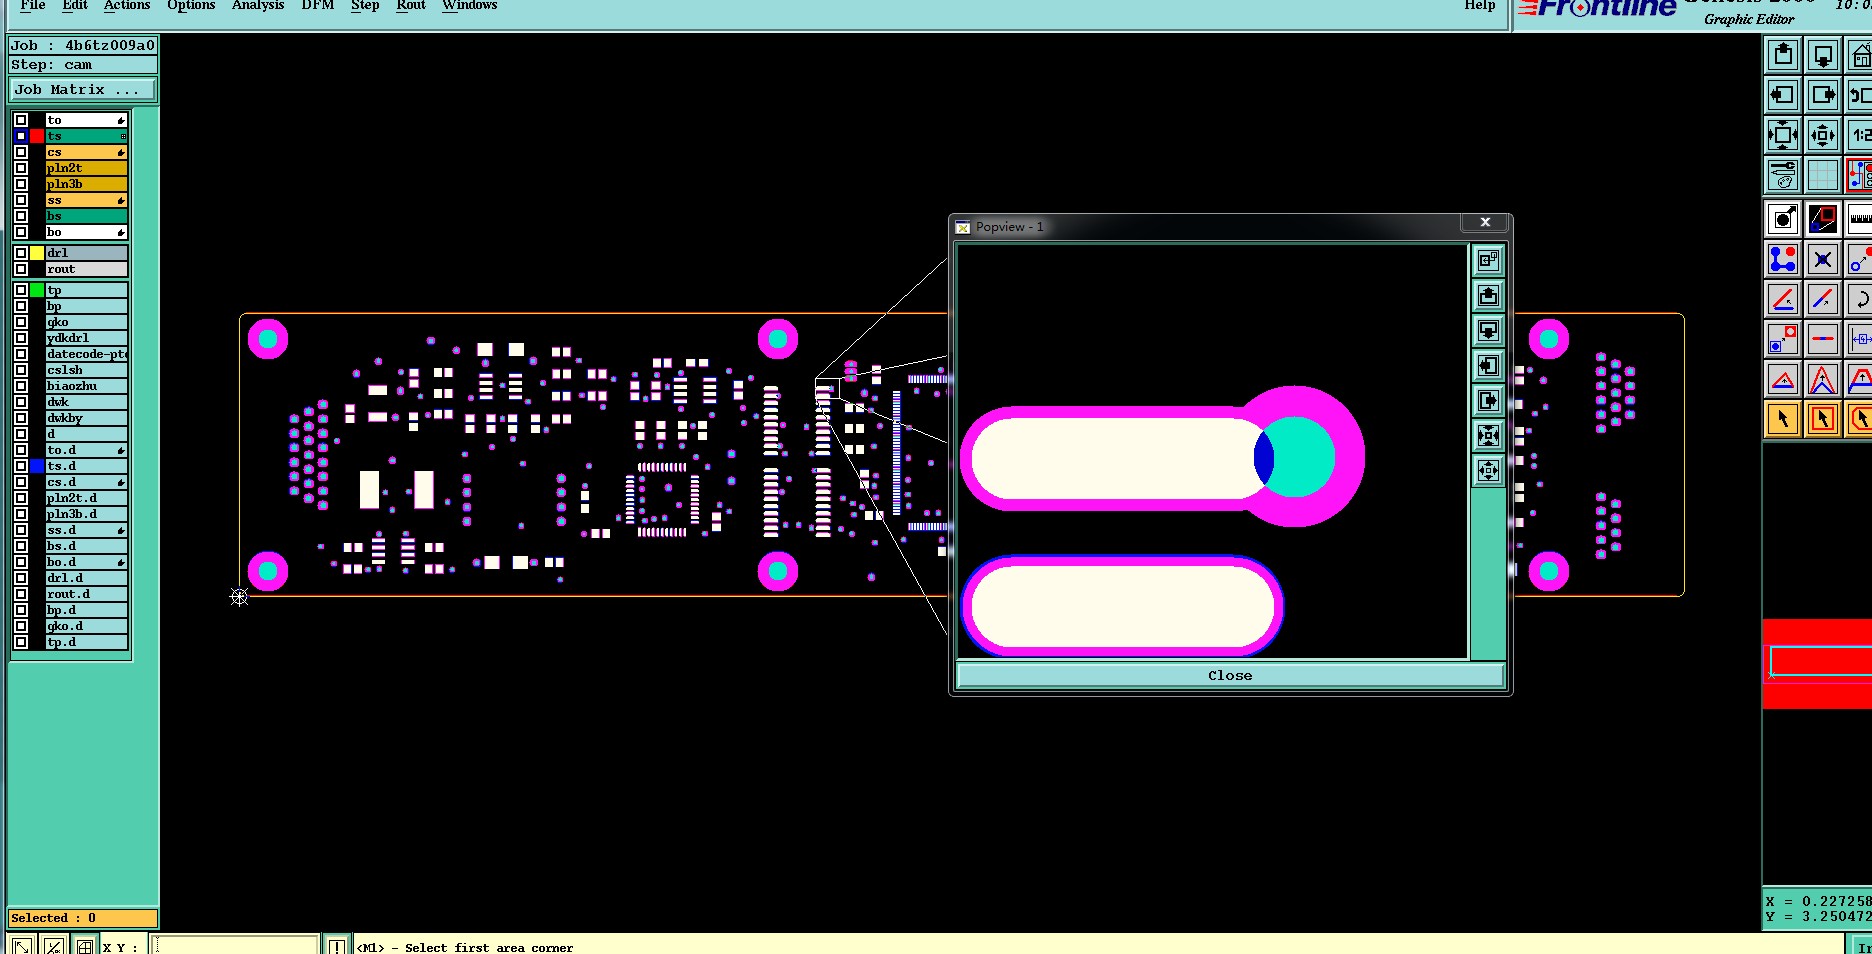The height and width of the screenshot is (954, 1872).
Task: Toggle checkbox for layer 'drl'
Action: pos(21,253)
